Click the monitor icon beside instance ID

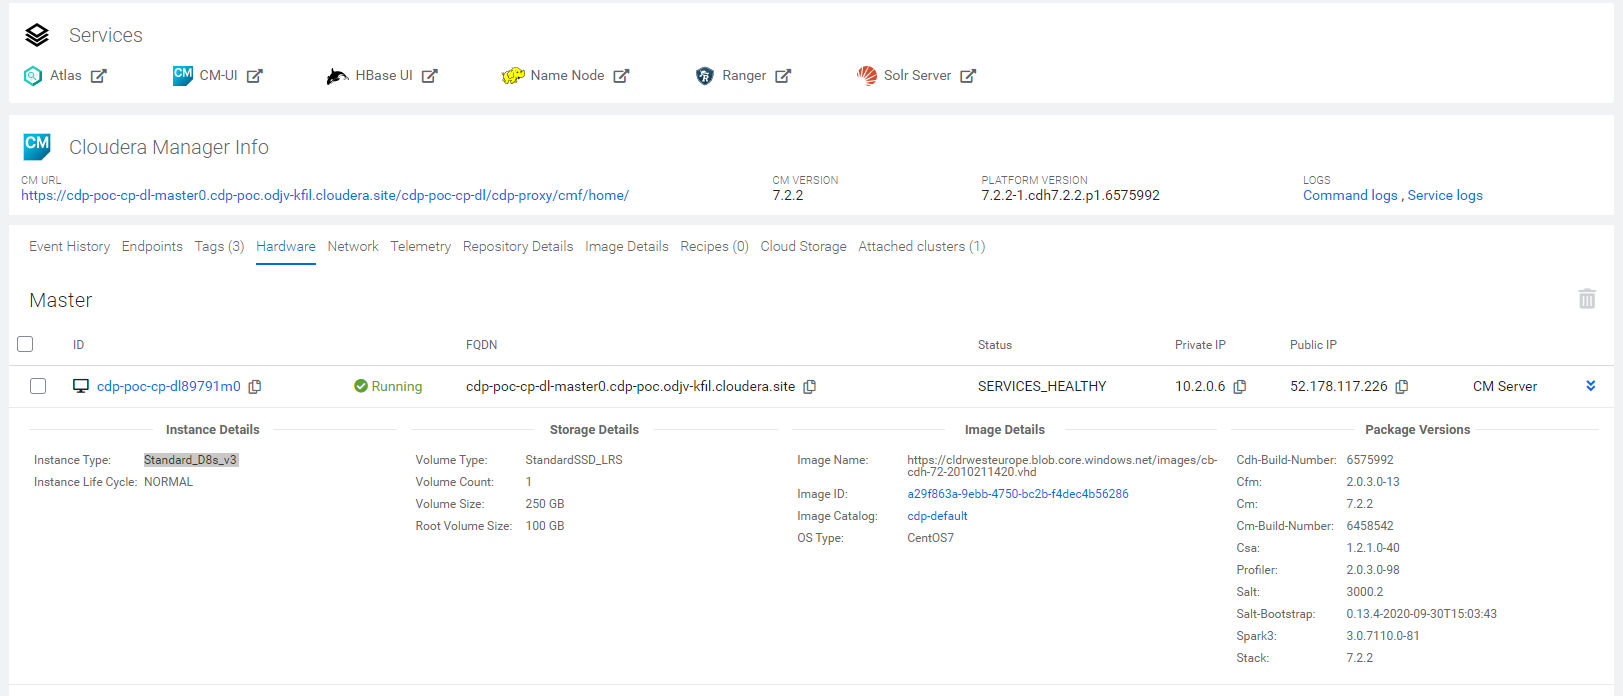[81, 386]
